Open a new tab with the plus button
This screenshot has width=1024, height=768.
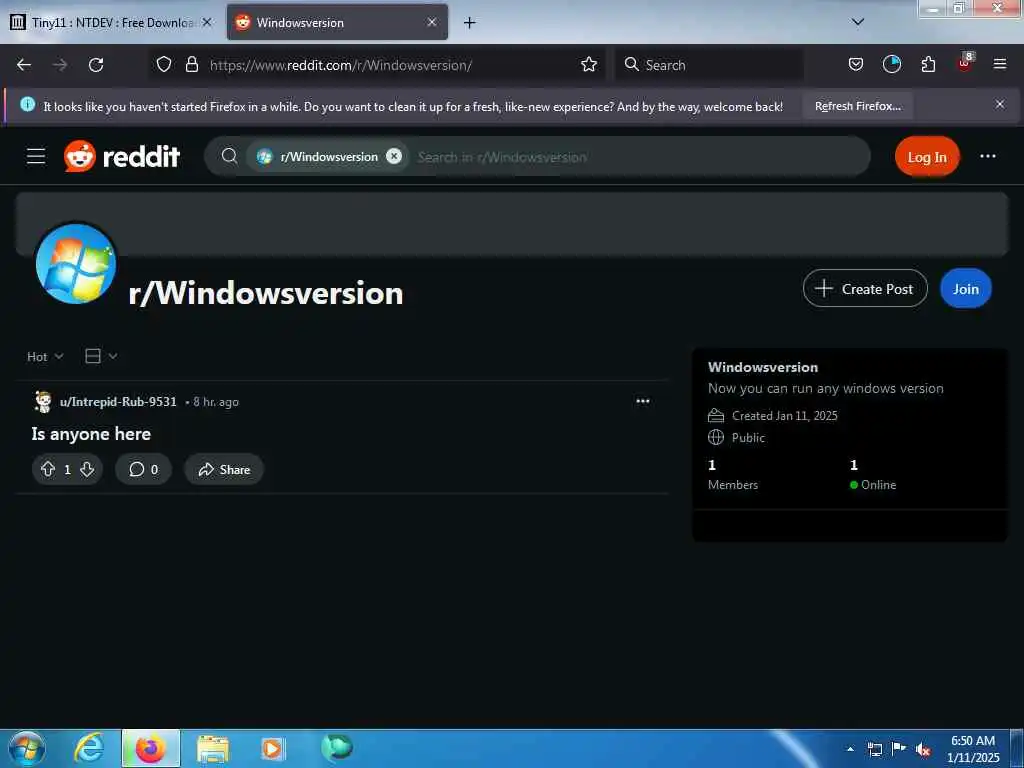pos(469,23)
